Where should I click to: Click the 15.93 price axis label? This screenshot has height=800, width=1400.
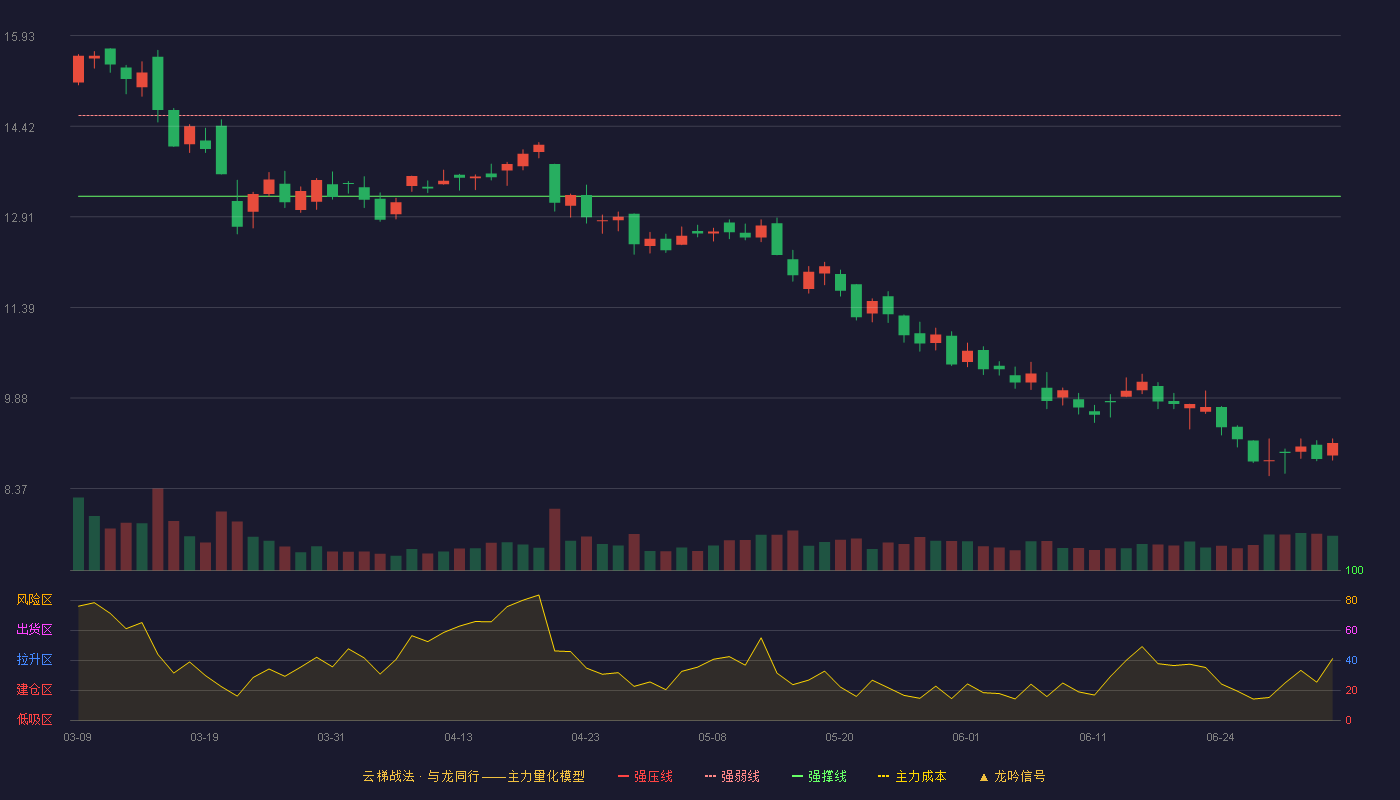pos(19,37)
